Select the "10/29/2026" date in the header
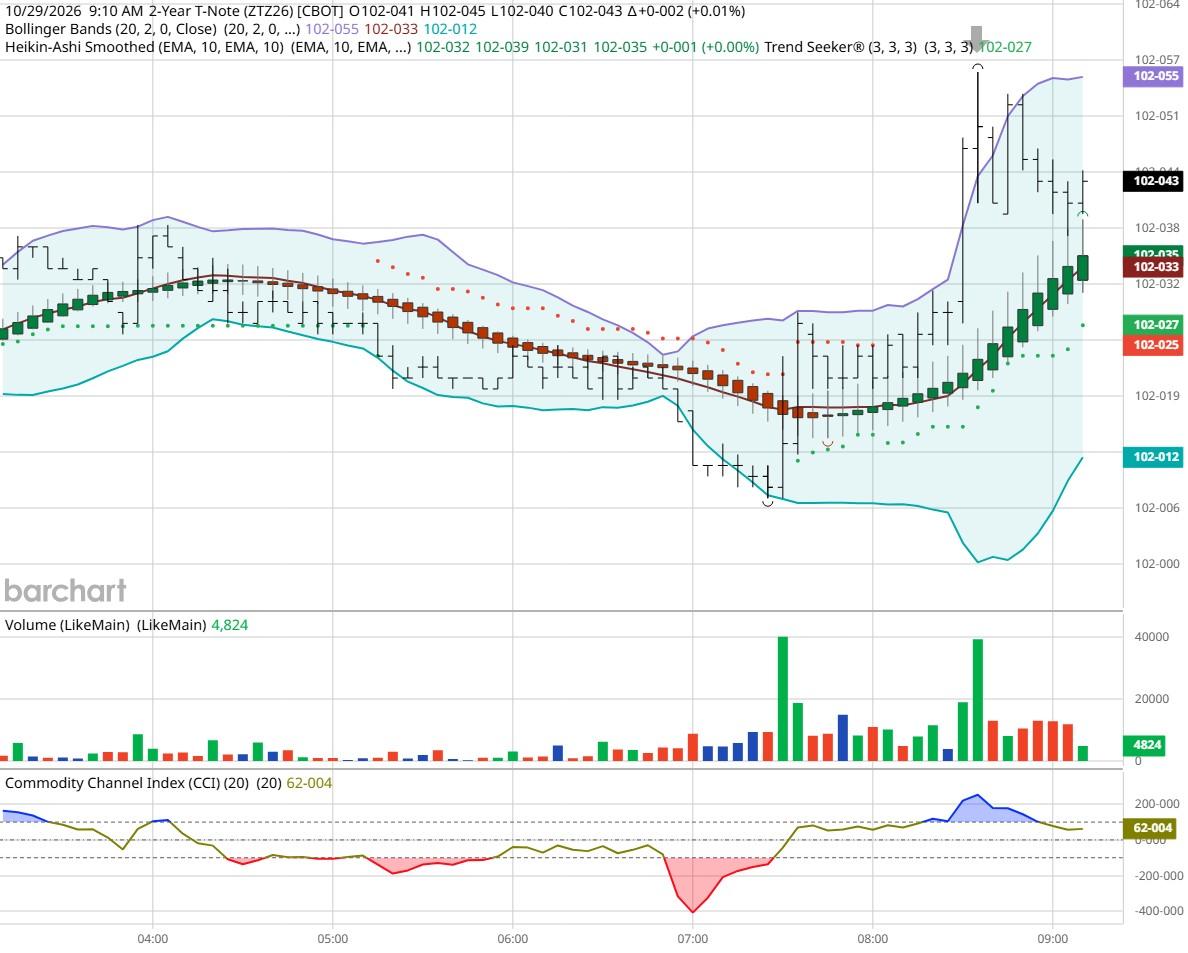This screenshot has width=1188, height=953. [x=42, y=11]
